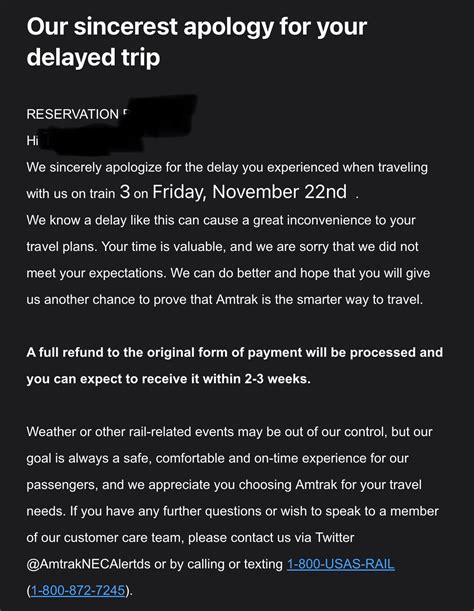Viewport: 474px width, 611px height.
Task: Click the train number 3
Action: [x=125, y=192]
